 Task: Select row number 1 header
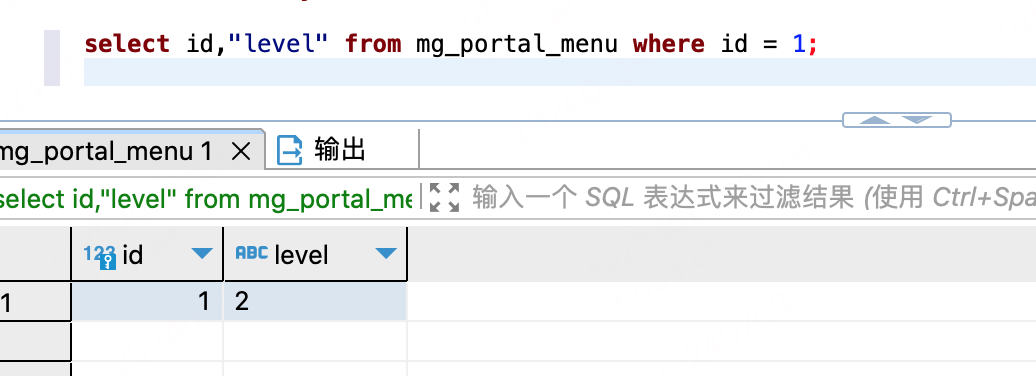point(35,302)
